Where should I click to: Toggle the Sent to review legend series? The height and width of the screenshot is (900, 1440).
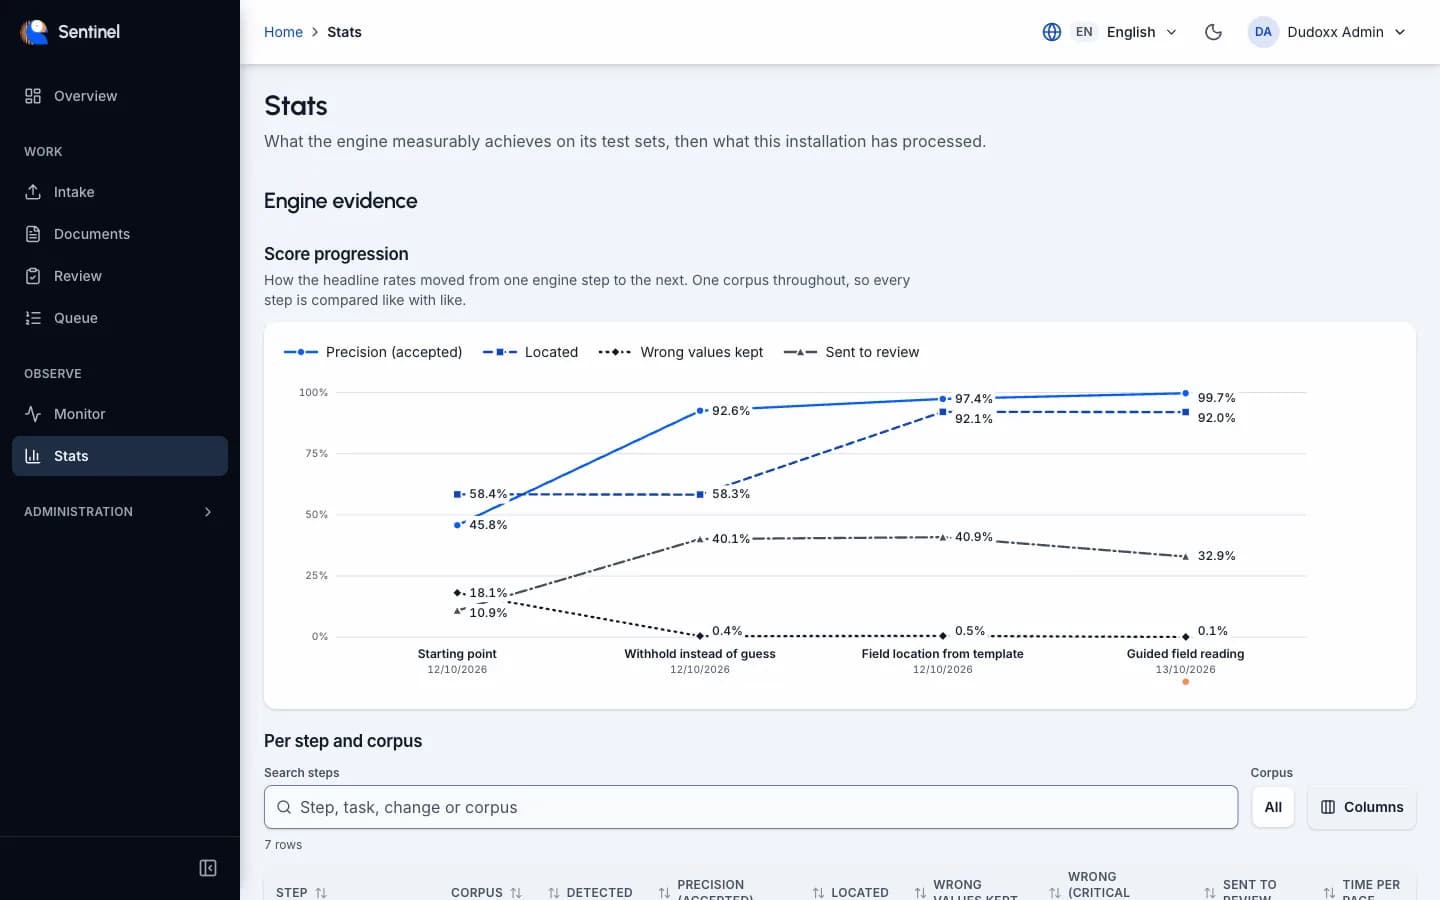coord(851,352)
